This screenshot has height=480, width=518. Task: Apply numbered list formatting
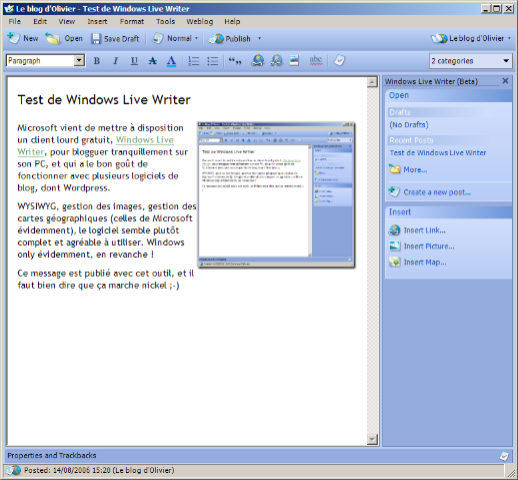(194, 61)
